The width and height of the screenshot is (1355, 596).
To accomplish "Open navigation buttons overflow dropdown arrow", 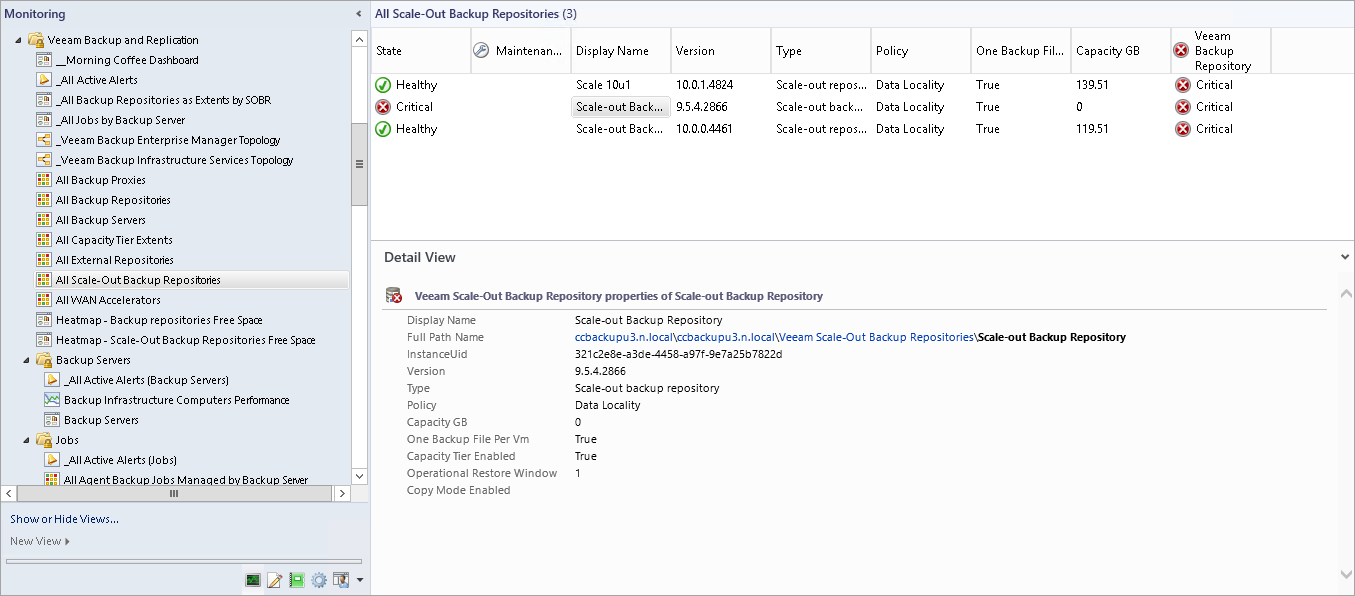I will 359,580.
